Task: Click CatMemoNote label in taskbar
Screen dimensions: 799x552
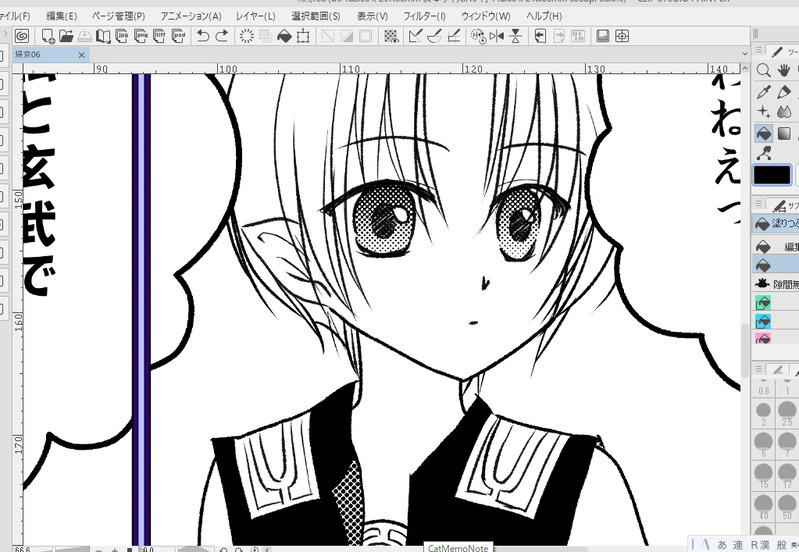Action: [458, 548]
